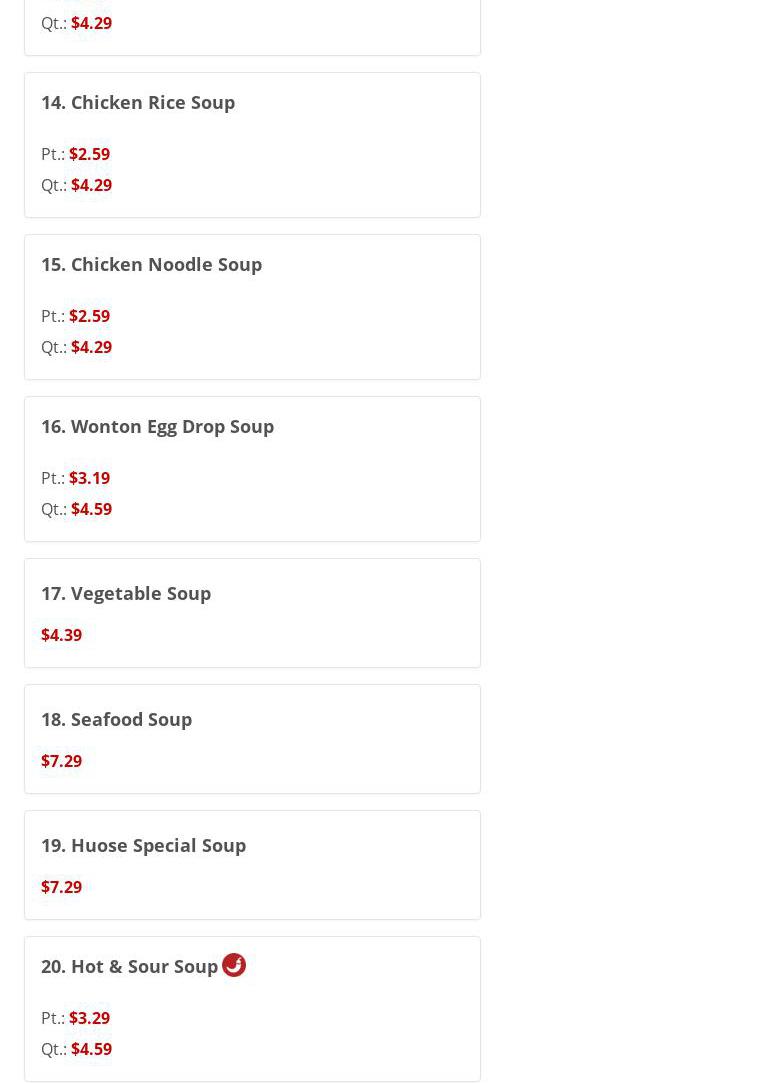Select Hot & Sour Soup pint $3.29

(x=89, y=1018)
